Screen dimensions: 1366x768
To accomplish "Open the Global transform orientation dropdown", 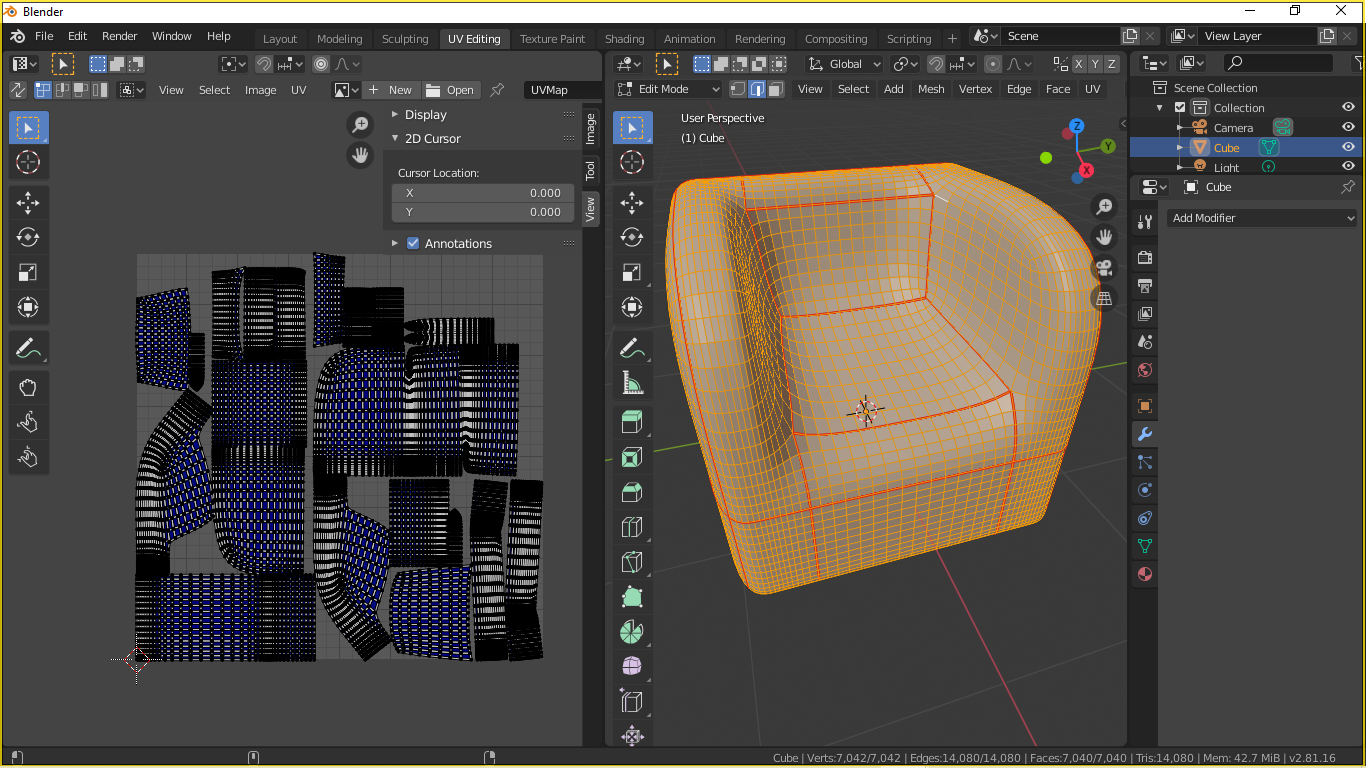I will (843, 63).
